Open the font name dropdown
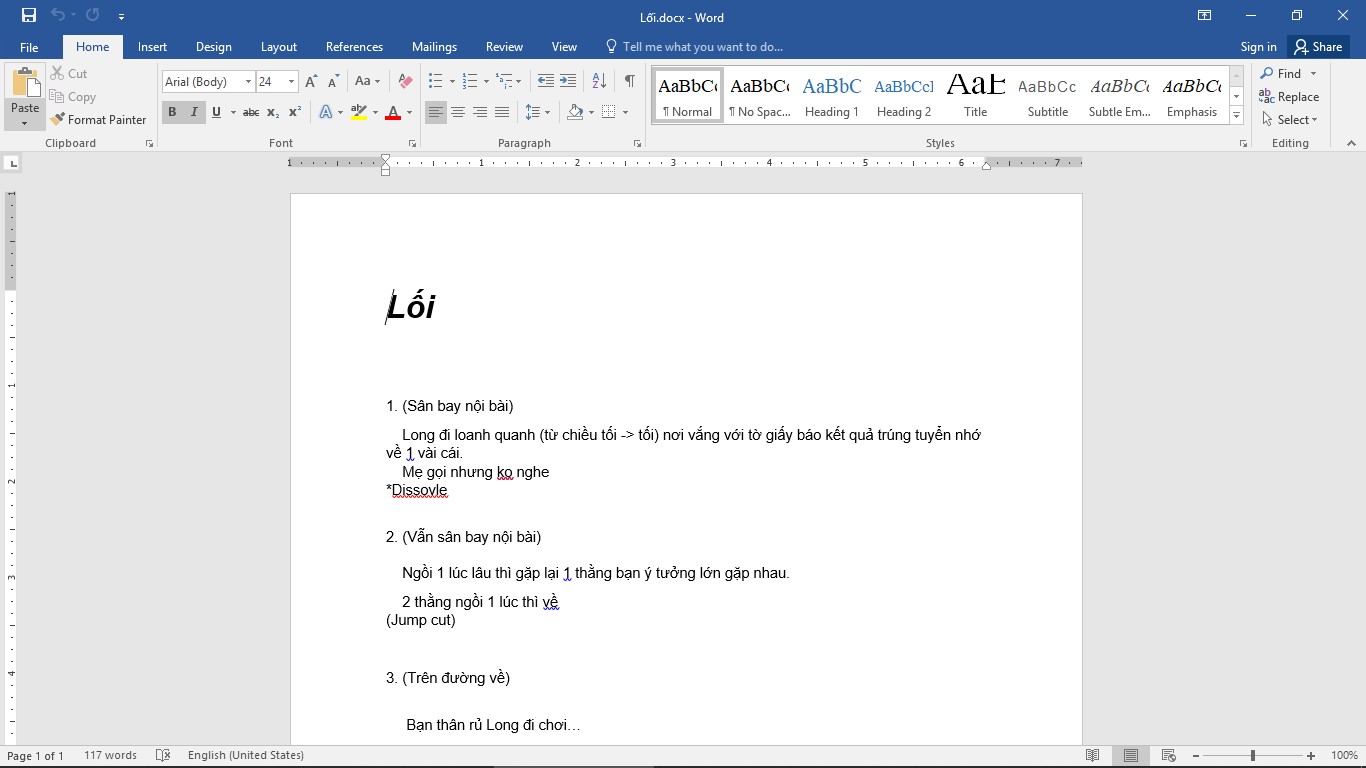Screen dimensions: 1366x768 point(248,82)
